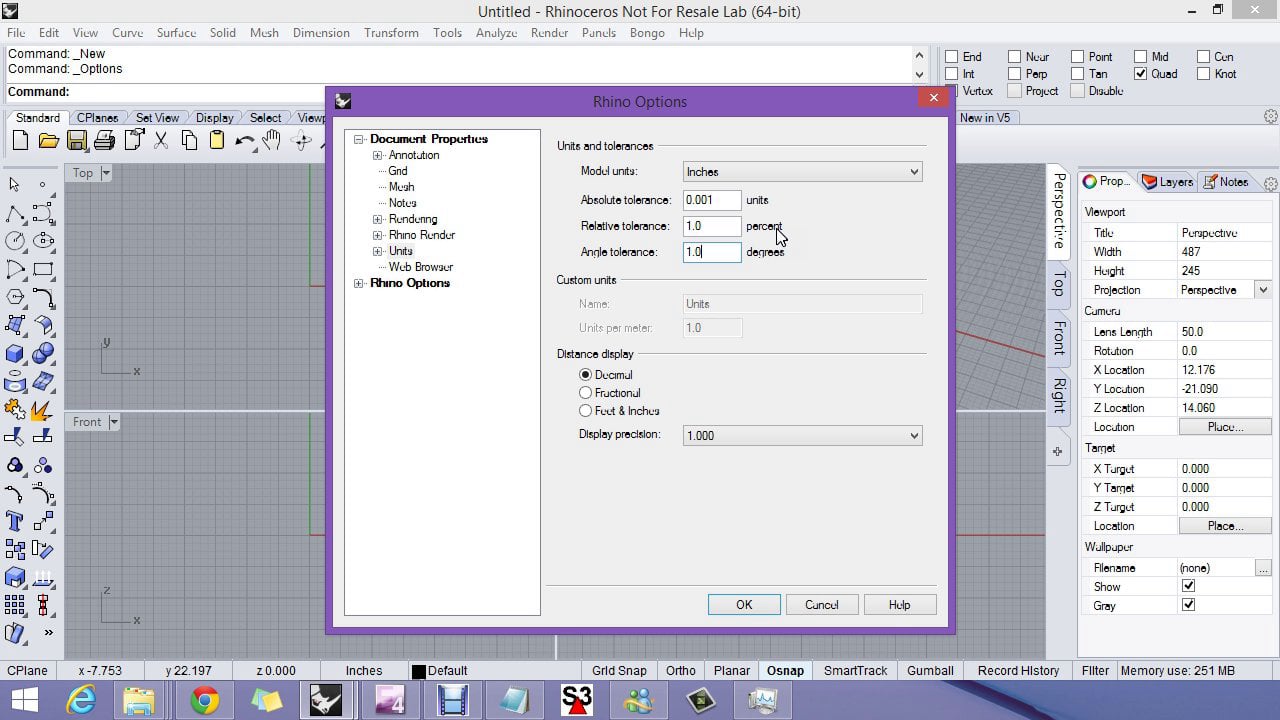This screenshot has width=1280, height=720.
Task: Select Fractional distance display option
Action: point(586,393)
